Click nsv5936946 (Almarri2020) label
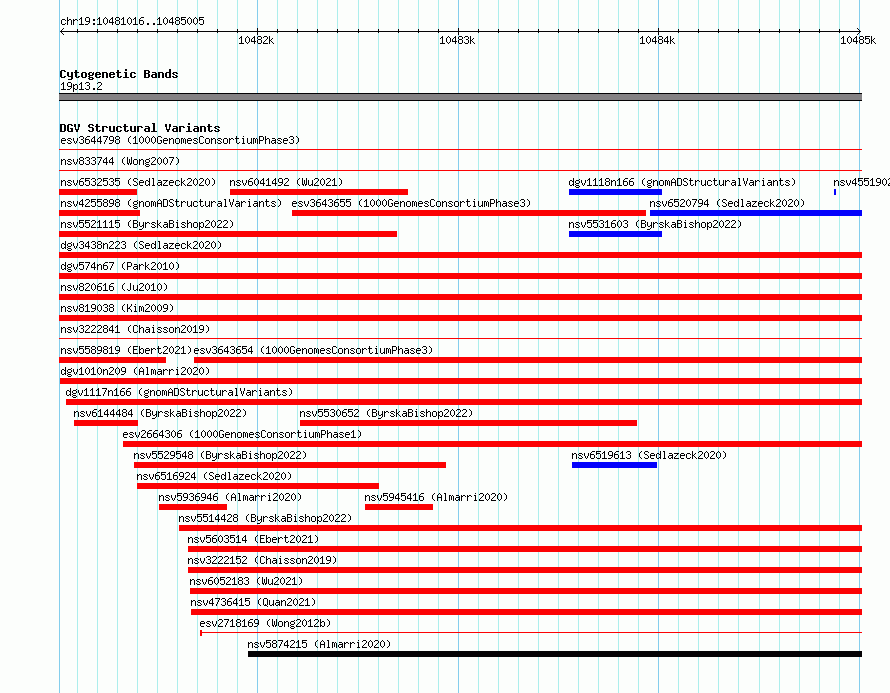The width and height of the screenshot is (890, 693). (x=230, y=497)
